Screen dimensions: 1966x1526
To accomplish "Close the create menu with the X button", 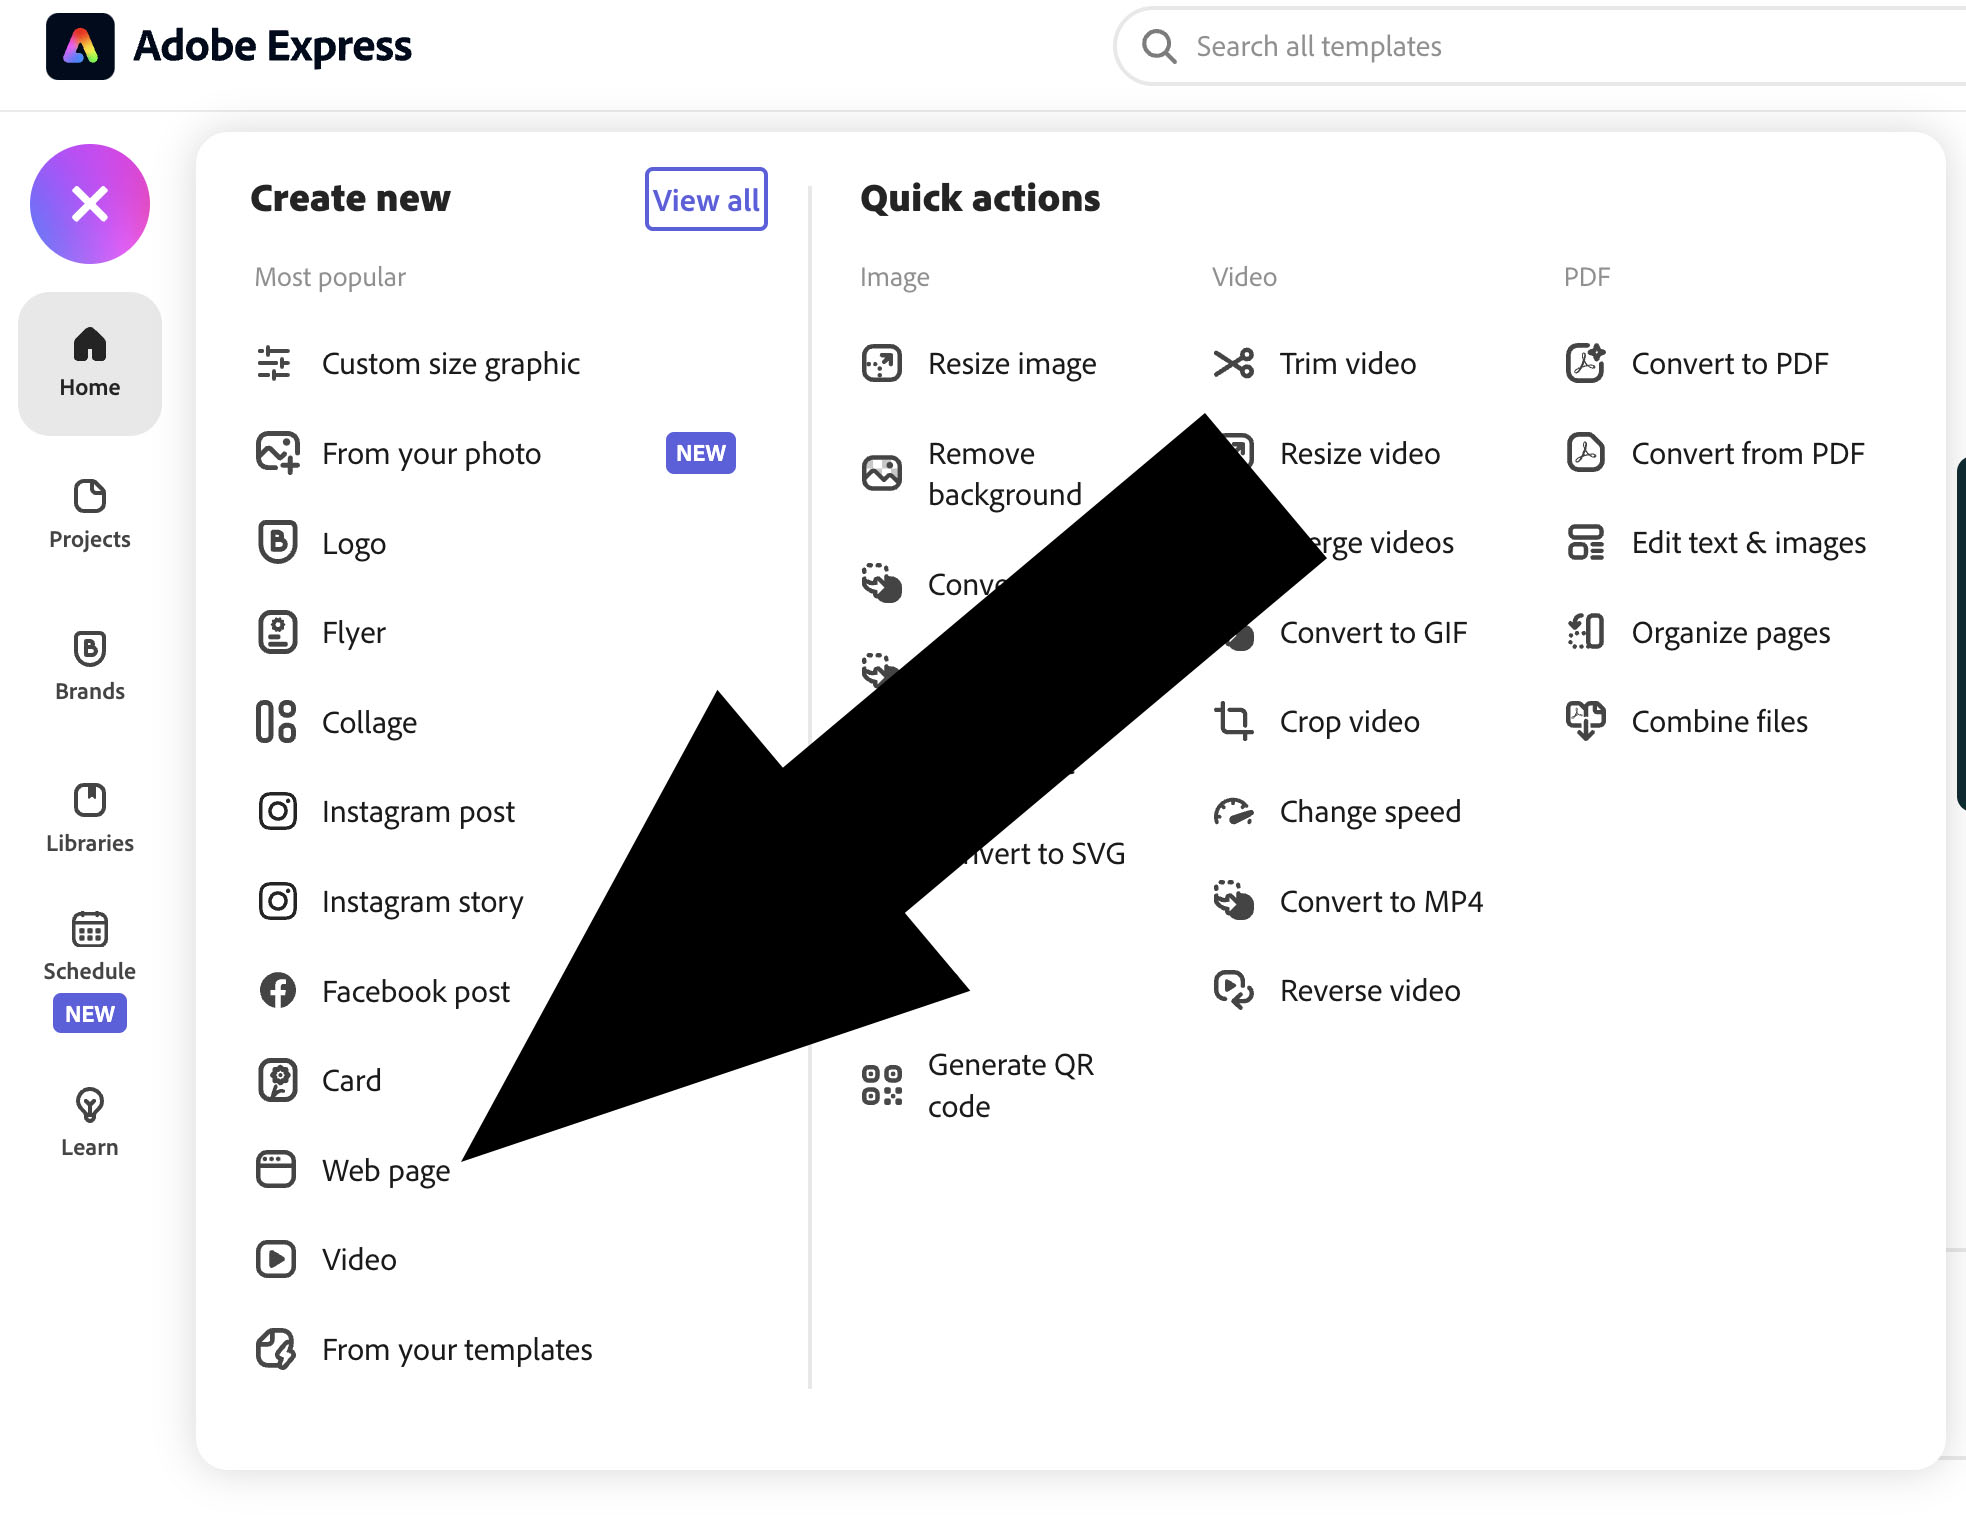I will pyautogui.click(x=90, y=204).
